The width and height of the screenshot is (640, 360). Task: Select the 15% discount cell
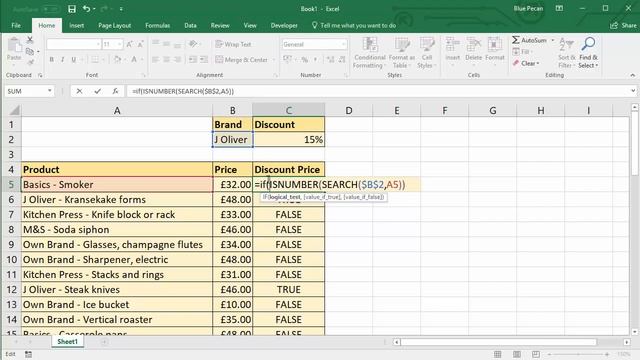289,140
